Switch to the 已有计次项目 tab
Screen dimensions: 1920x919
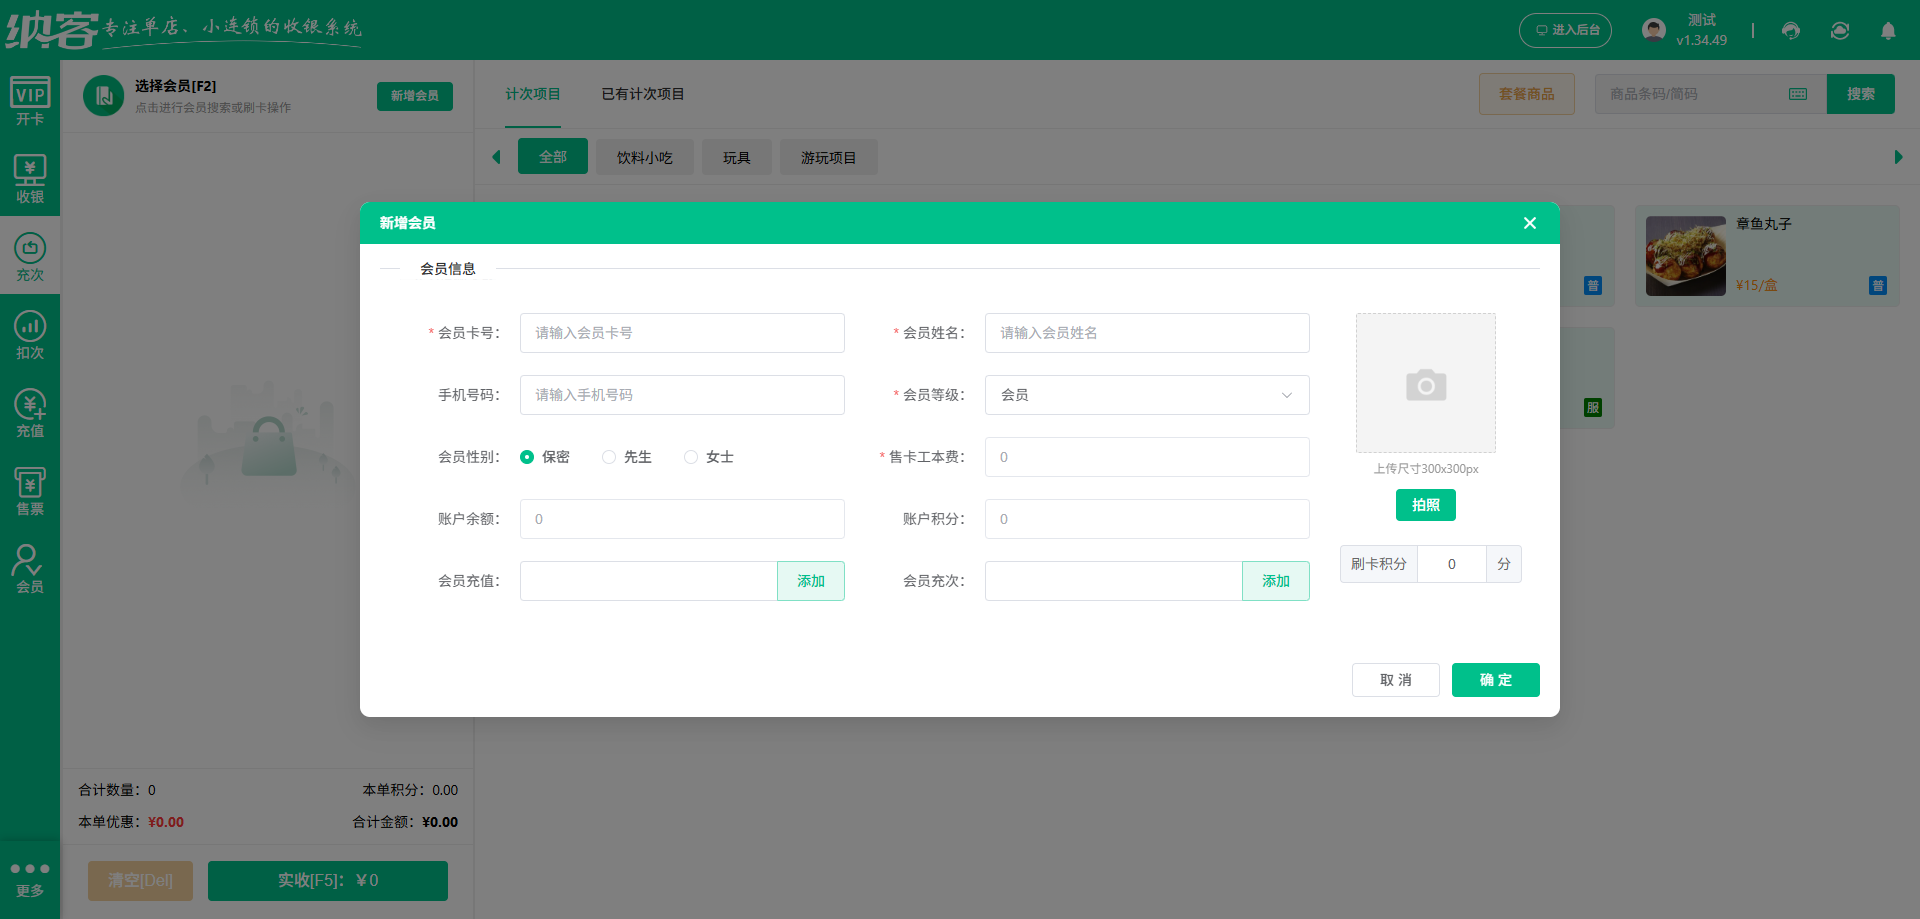coord(642,94)
